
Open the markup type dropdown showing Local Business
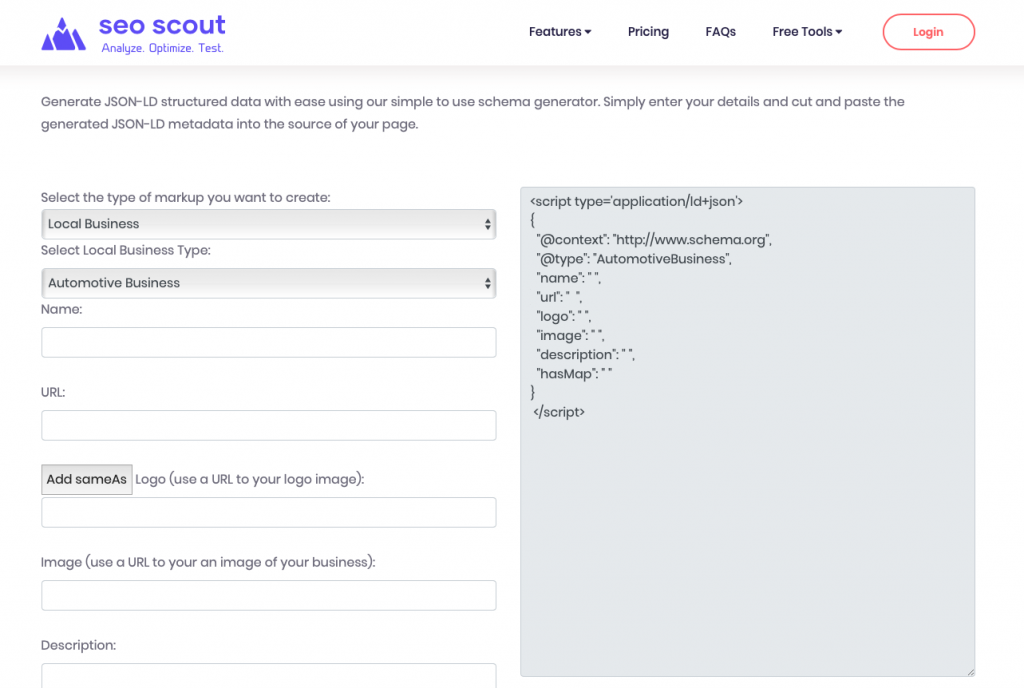pyautogui.click(x=268, y=224)
